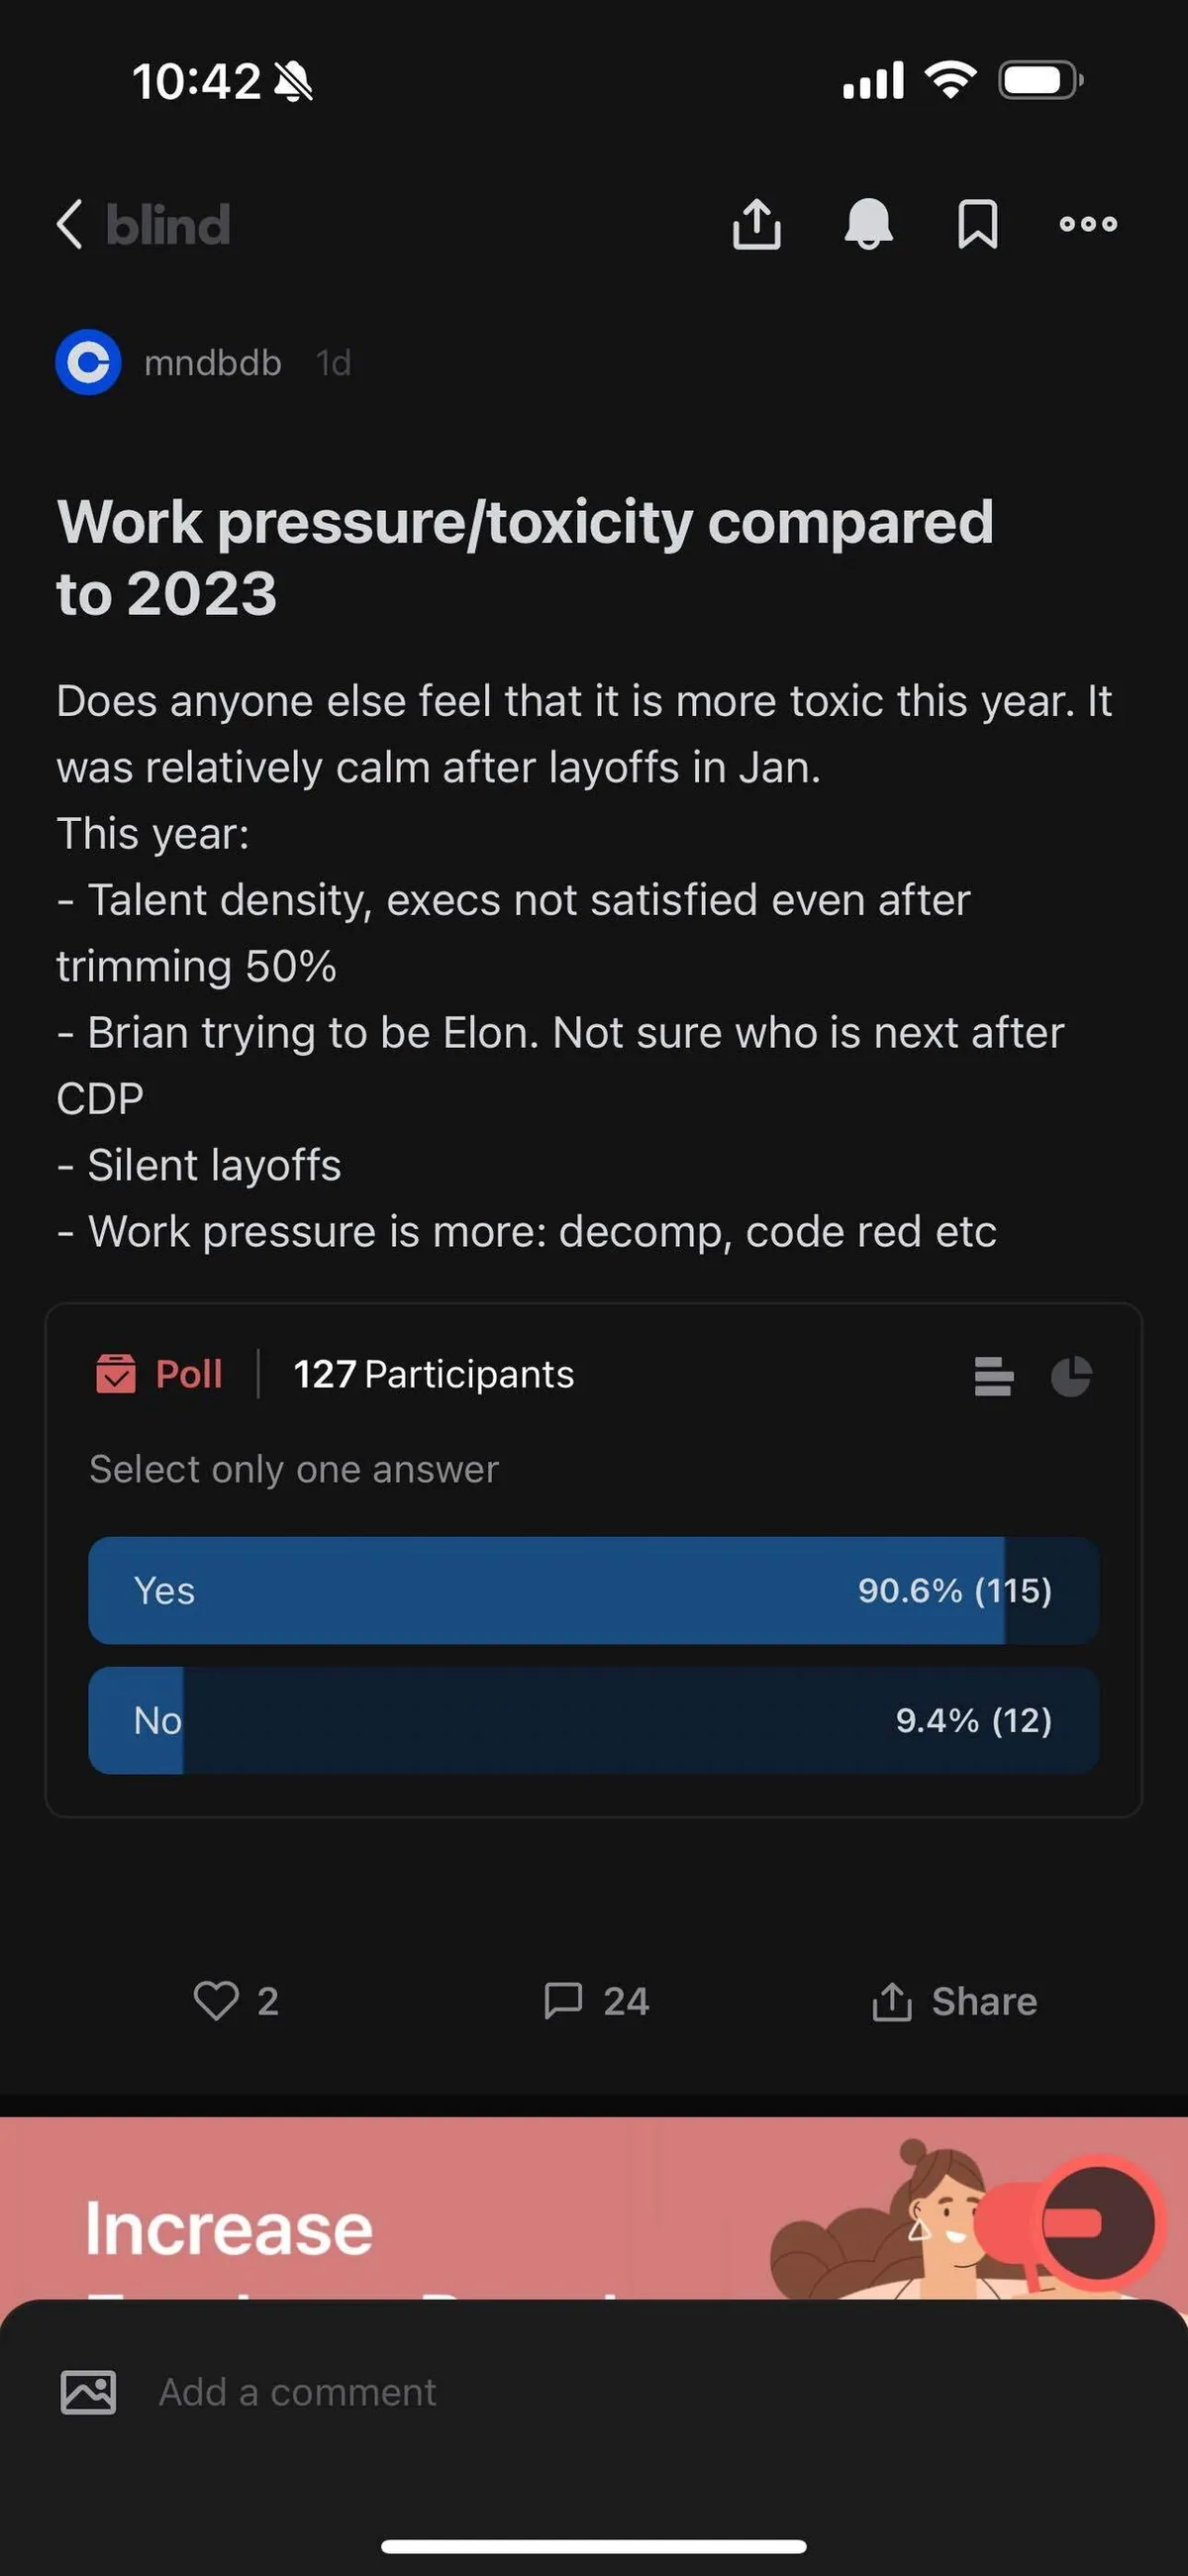Screen dimensions: 1188x2576
Task: Tap the blind logo
Action: pos(168,224)
